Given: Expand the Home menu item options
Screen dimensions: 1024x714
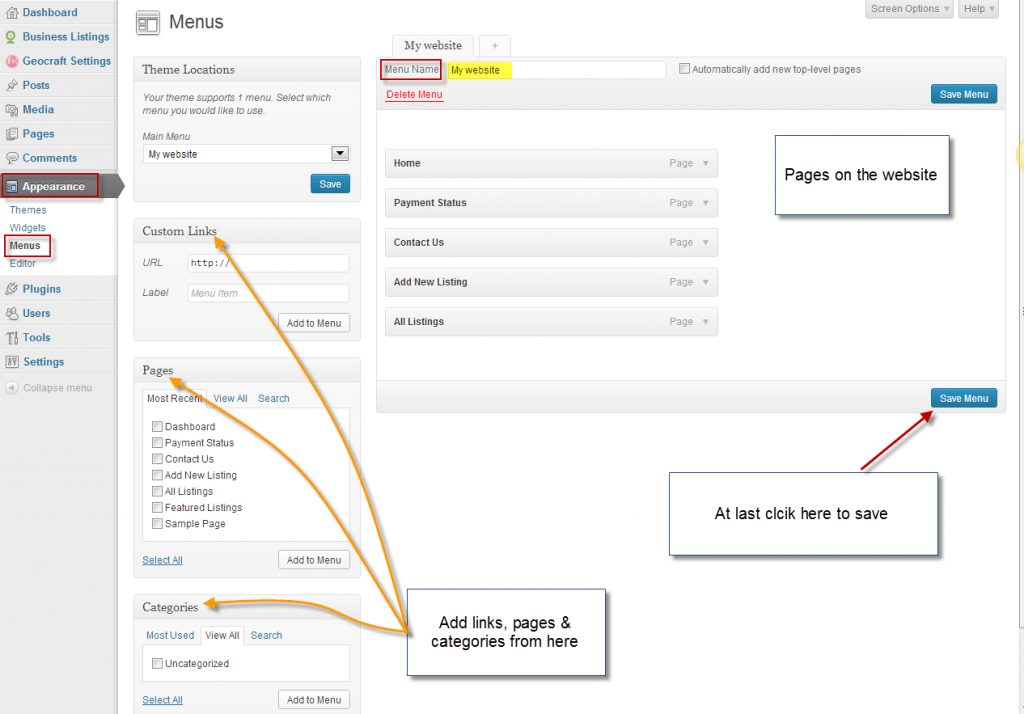Looking at the screenshot, I should [x=704, y=163].
